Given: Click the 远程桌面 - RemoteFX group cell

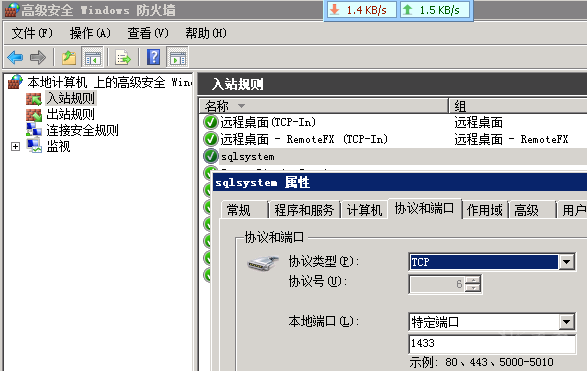Looking at the screenshot, I should [511, 139].
